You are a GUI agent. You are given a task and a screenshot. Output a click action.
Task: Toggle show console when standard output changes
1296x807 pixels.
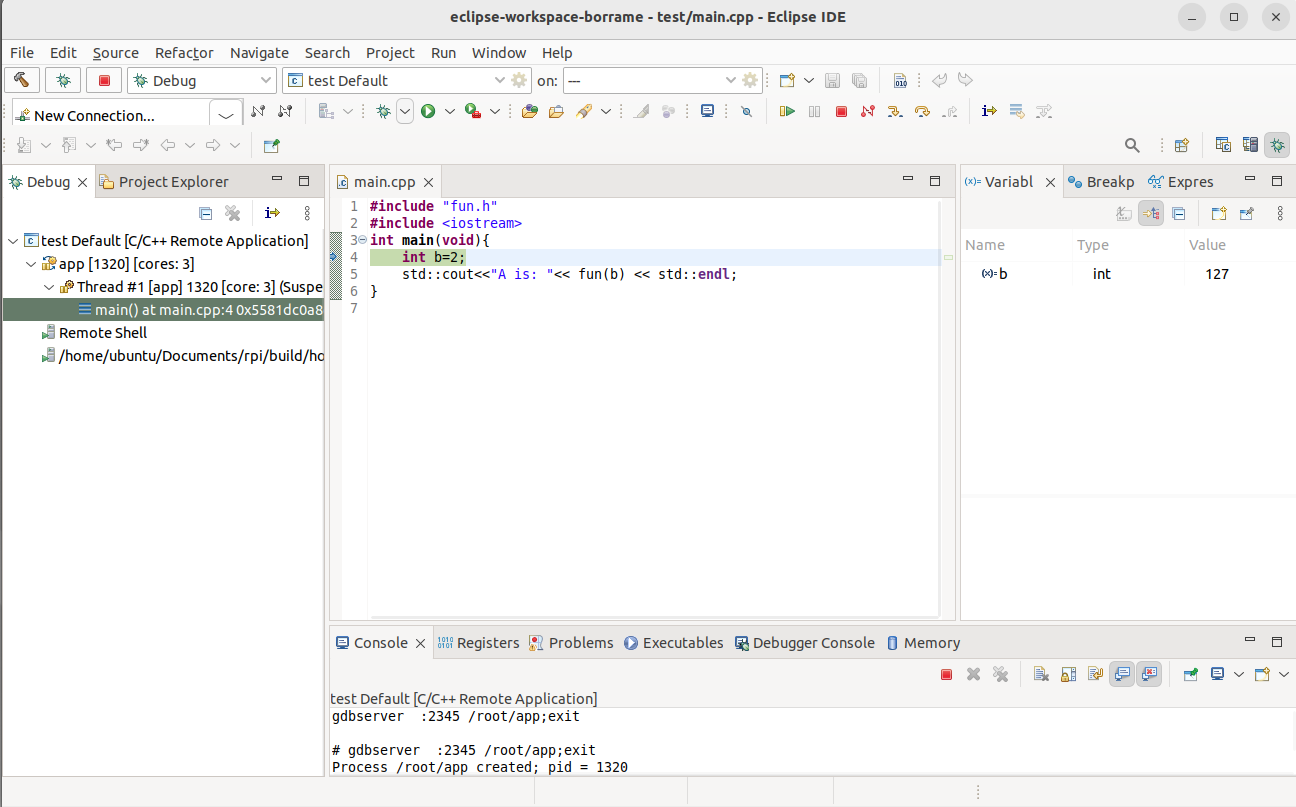pyautogui.click(x=1122, y=675)
